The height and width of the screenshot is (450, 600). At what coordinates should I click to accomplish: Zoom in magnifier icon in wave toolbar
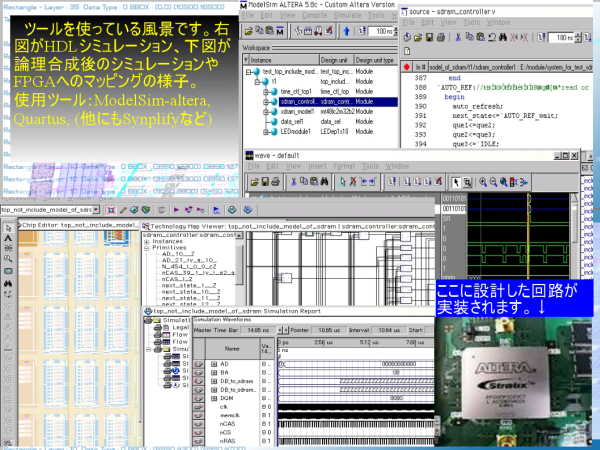tap(483, 183)
